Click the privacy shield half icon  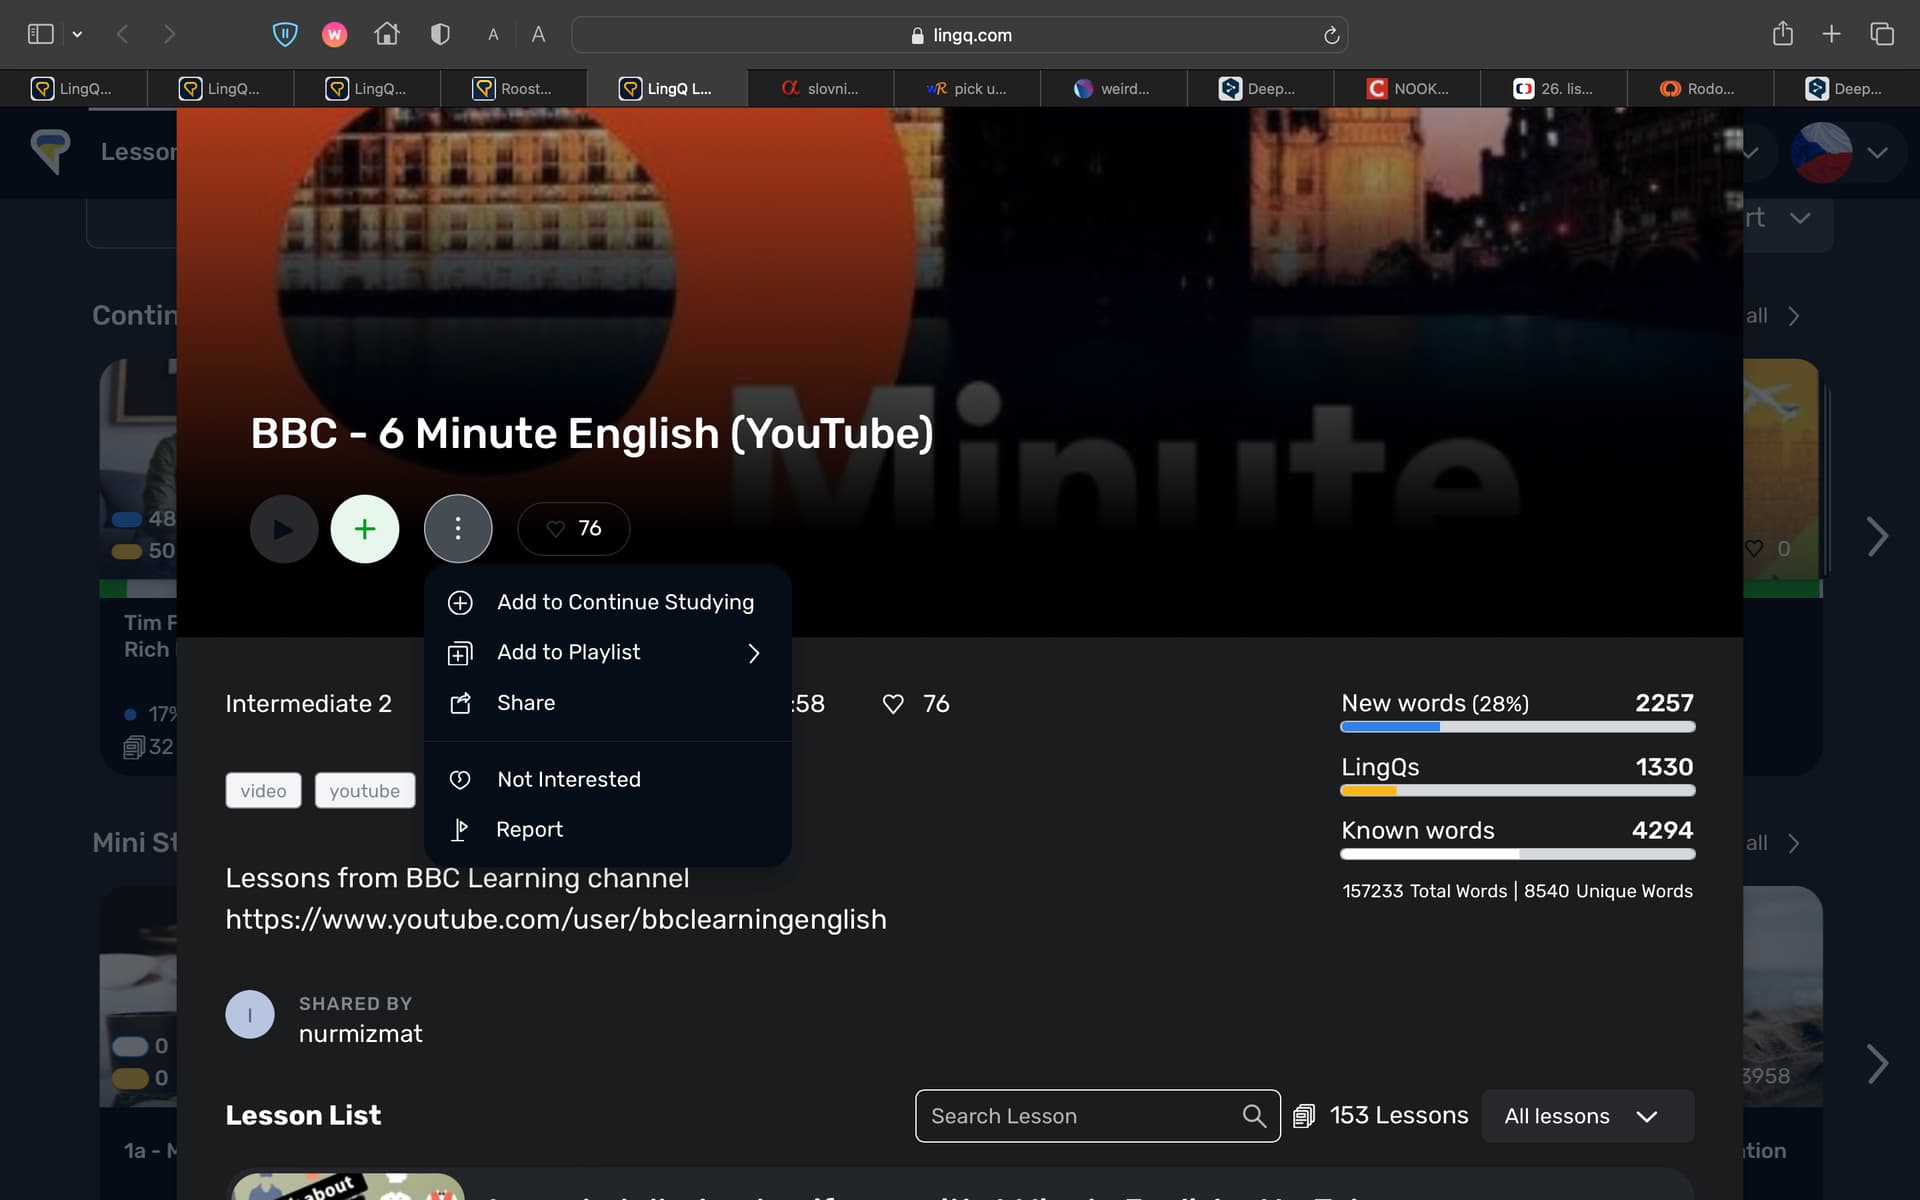click(440, 34)
